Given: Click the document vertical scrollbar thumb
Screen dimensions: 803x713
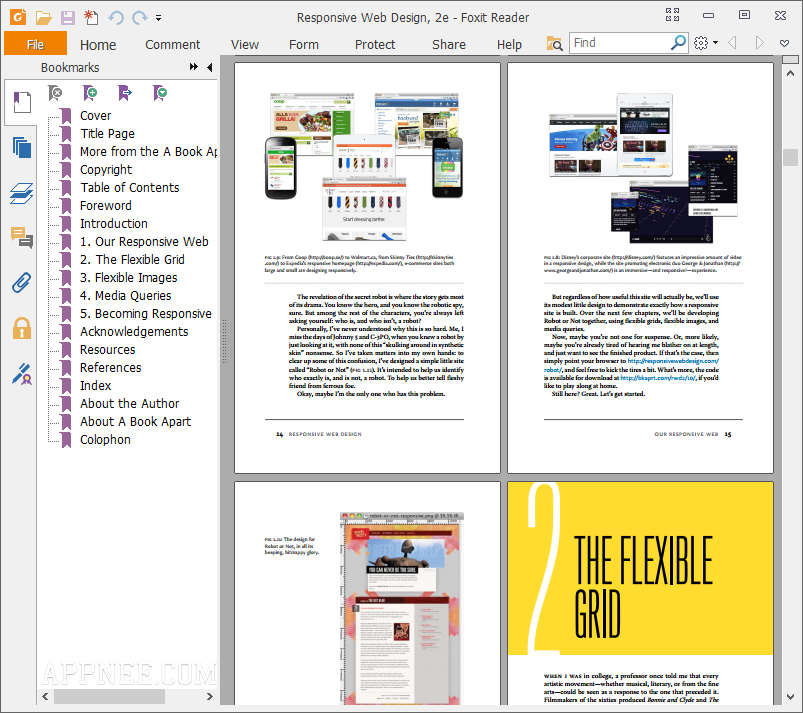Looking at the screenshot, I should point(790,157).
